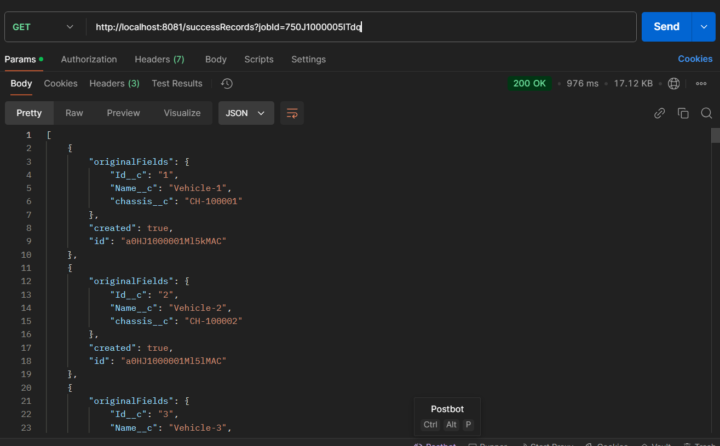The image size is (720, 446).
Task: Click the "Id__c": "2" line
Action: pyautogui.click(x=144, y=295)
